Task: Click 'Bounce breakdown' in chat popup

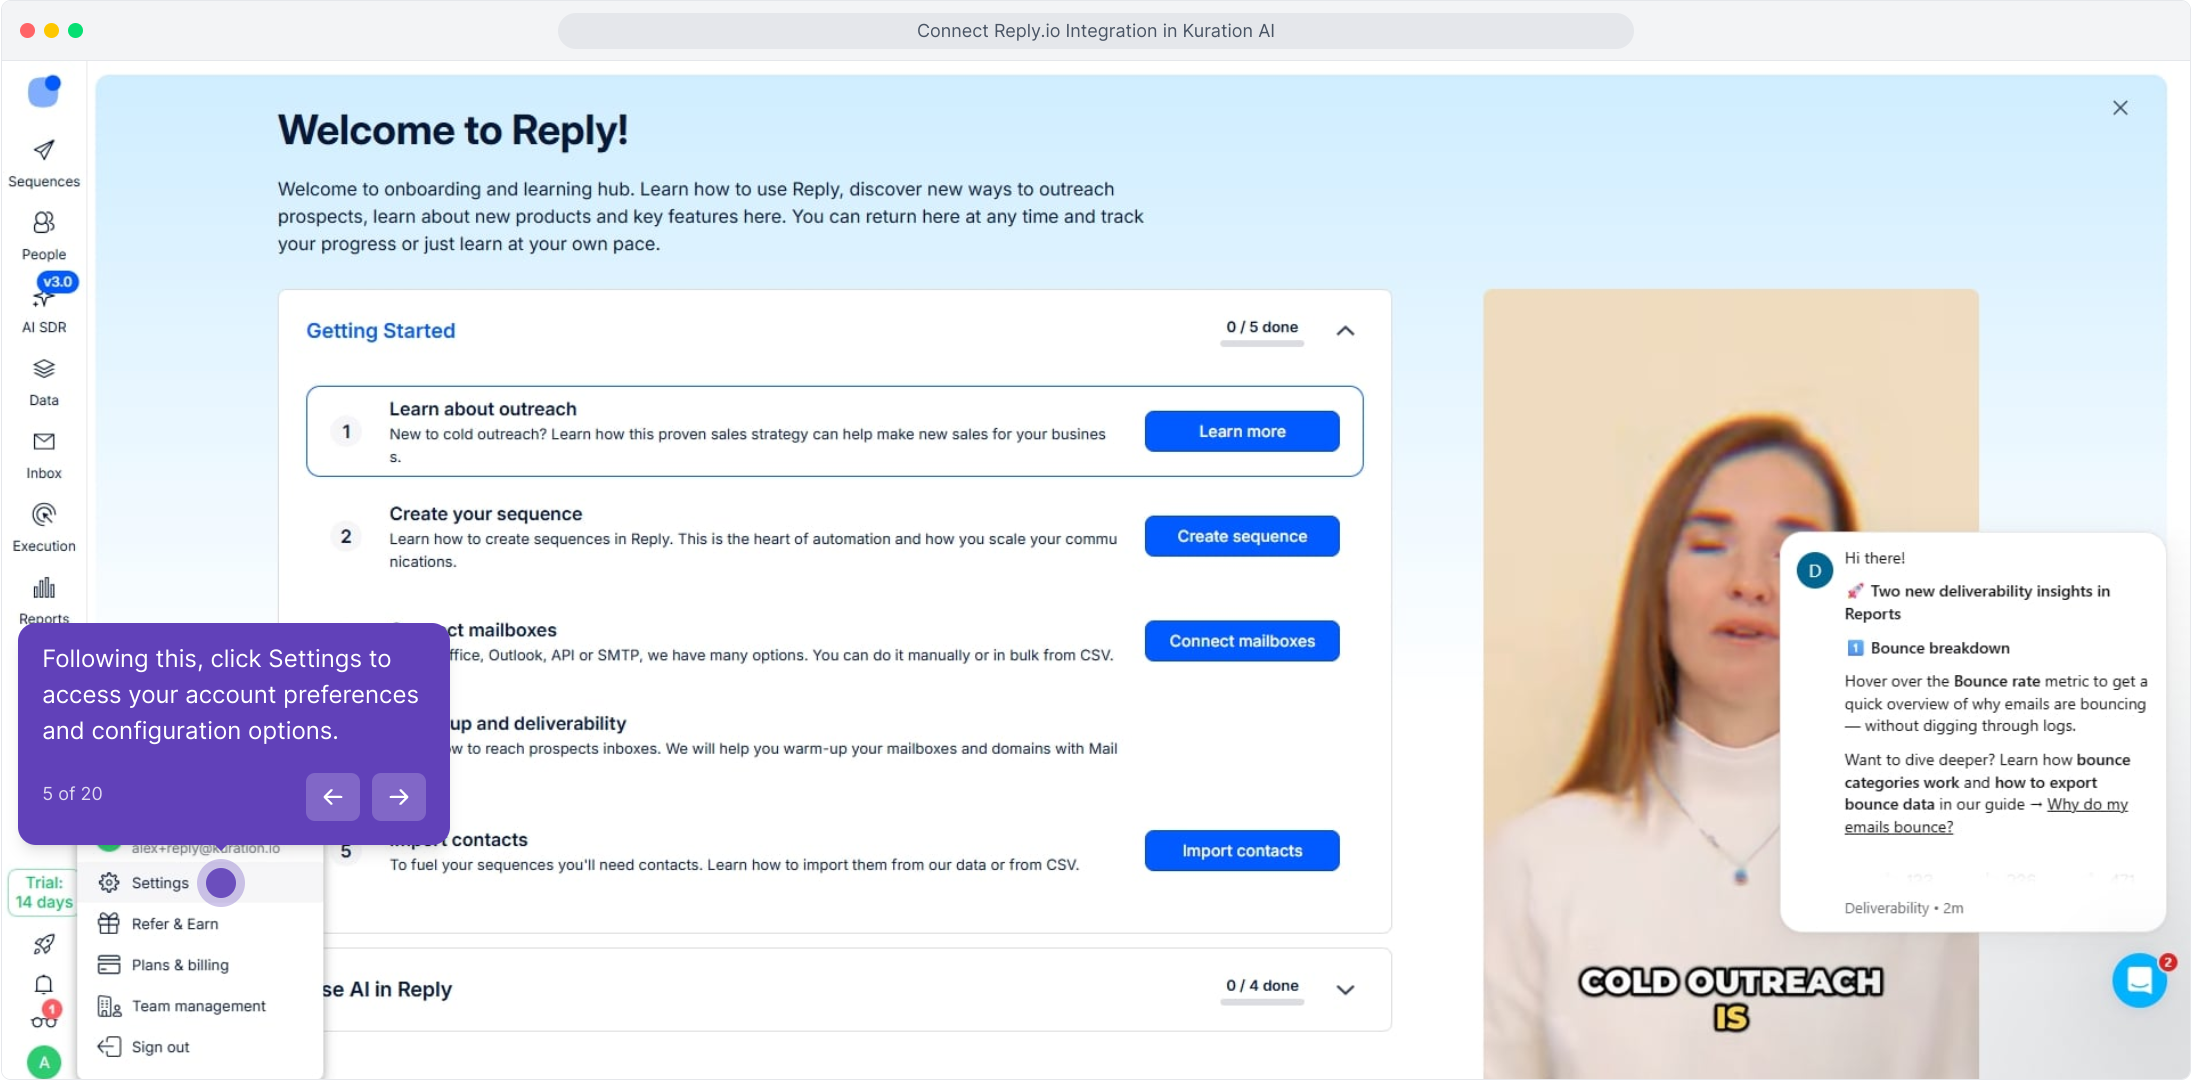Action: (x=1940, y=648)
